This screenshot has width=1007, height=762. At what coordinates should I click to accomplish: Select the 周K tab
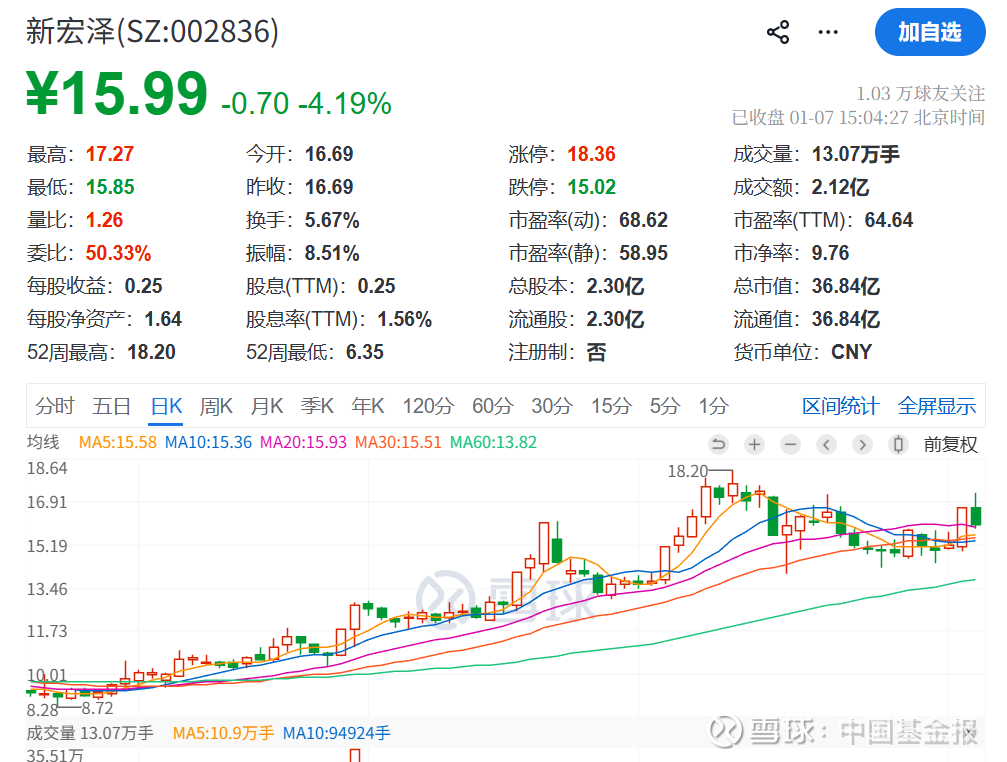click(x=216, y=406)
